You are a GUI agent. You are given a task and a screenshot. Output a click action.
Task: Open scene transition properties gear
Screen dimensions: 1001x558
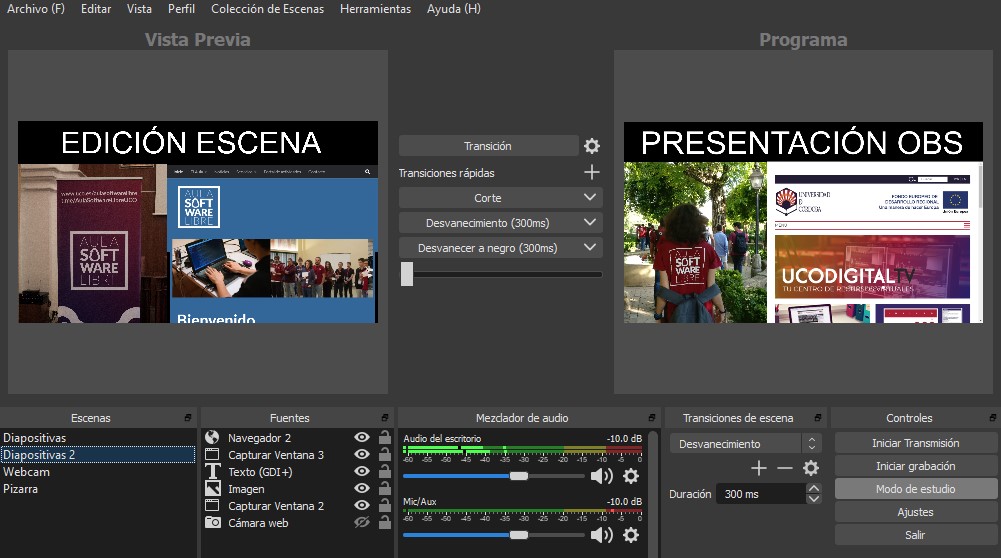811,468
